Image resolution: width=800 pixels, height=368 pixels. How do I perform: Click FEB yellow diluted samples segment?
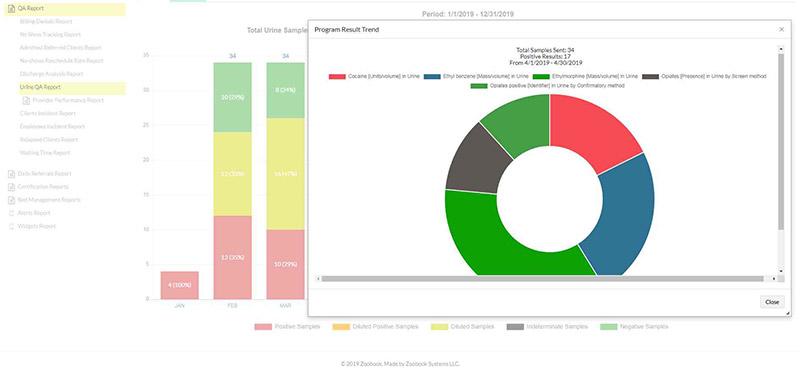pos(233,174)
